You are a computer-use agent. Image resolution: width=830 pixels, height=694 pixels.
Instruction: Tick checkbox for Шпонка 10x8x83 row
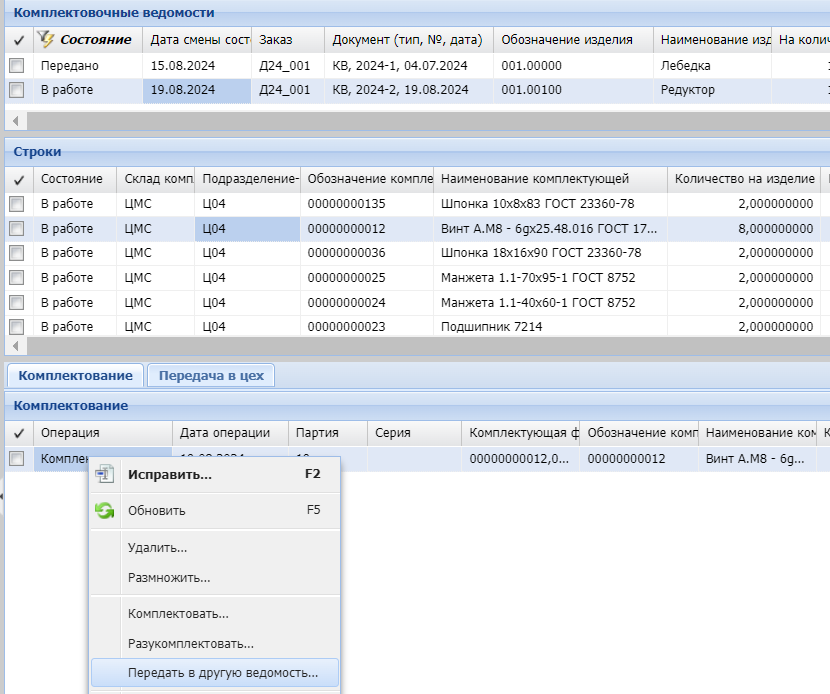tap(17, 204)
